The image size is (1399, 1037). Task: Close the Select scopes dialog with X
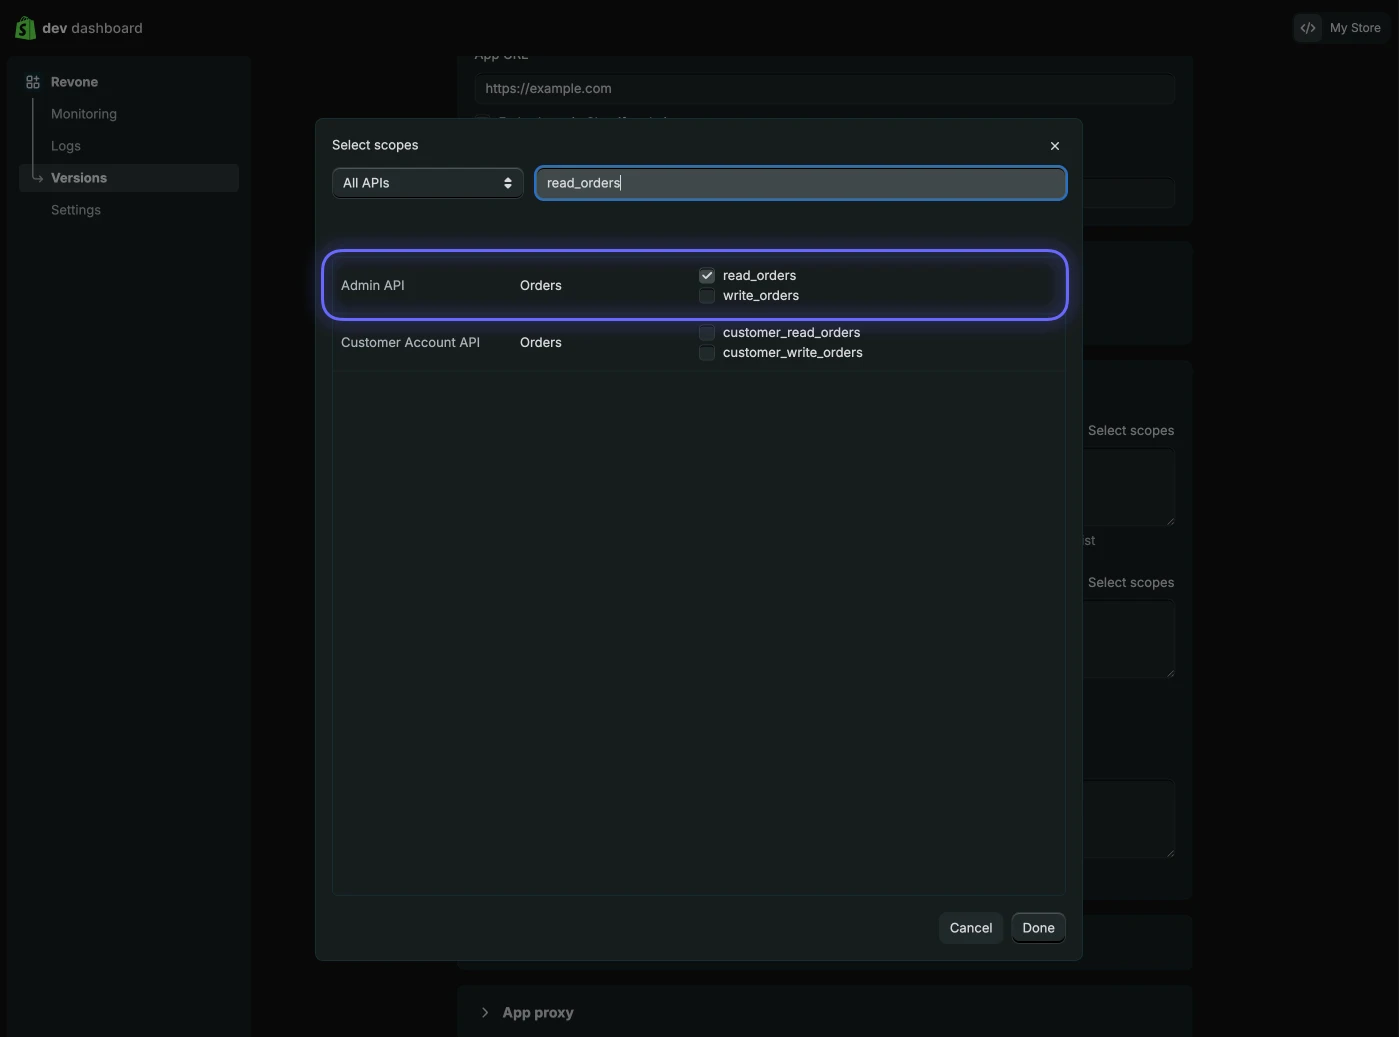(1055, 146)
